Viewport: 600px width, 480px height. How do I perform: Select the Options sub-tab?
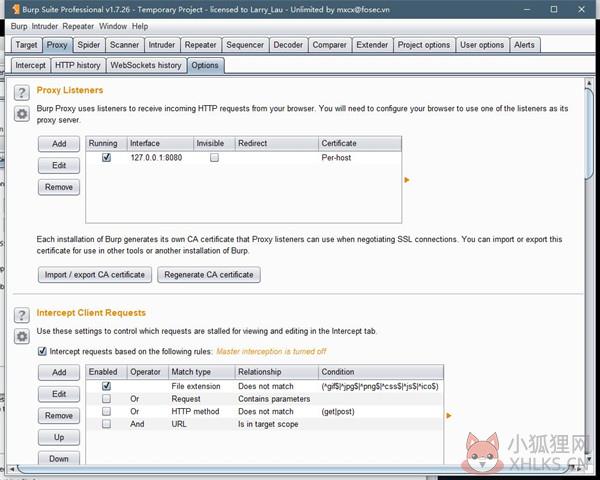[205, 65]
